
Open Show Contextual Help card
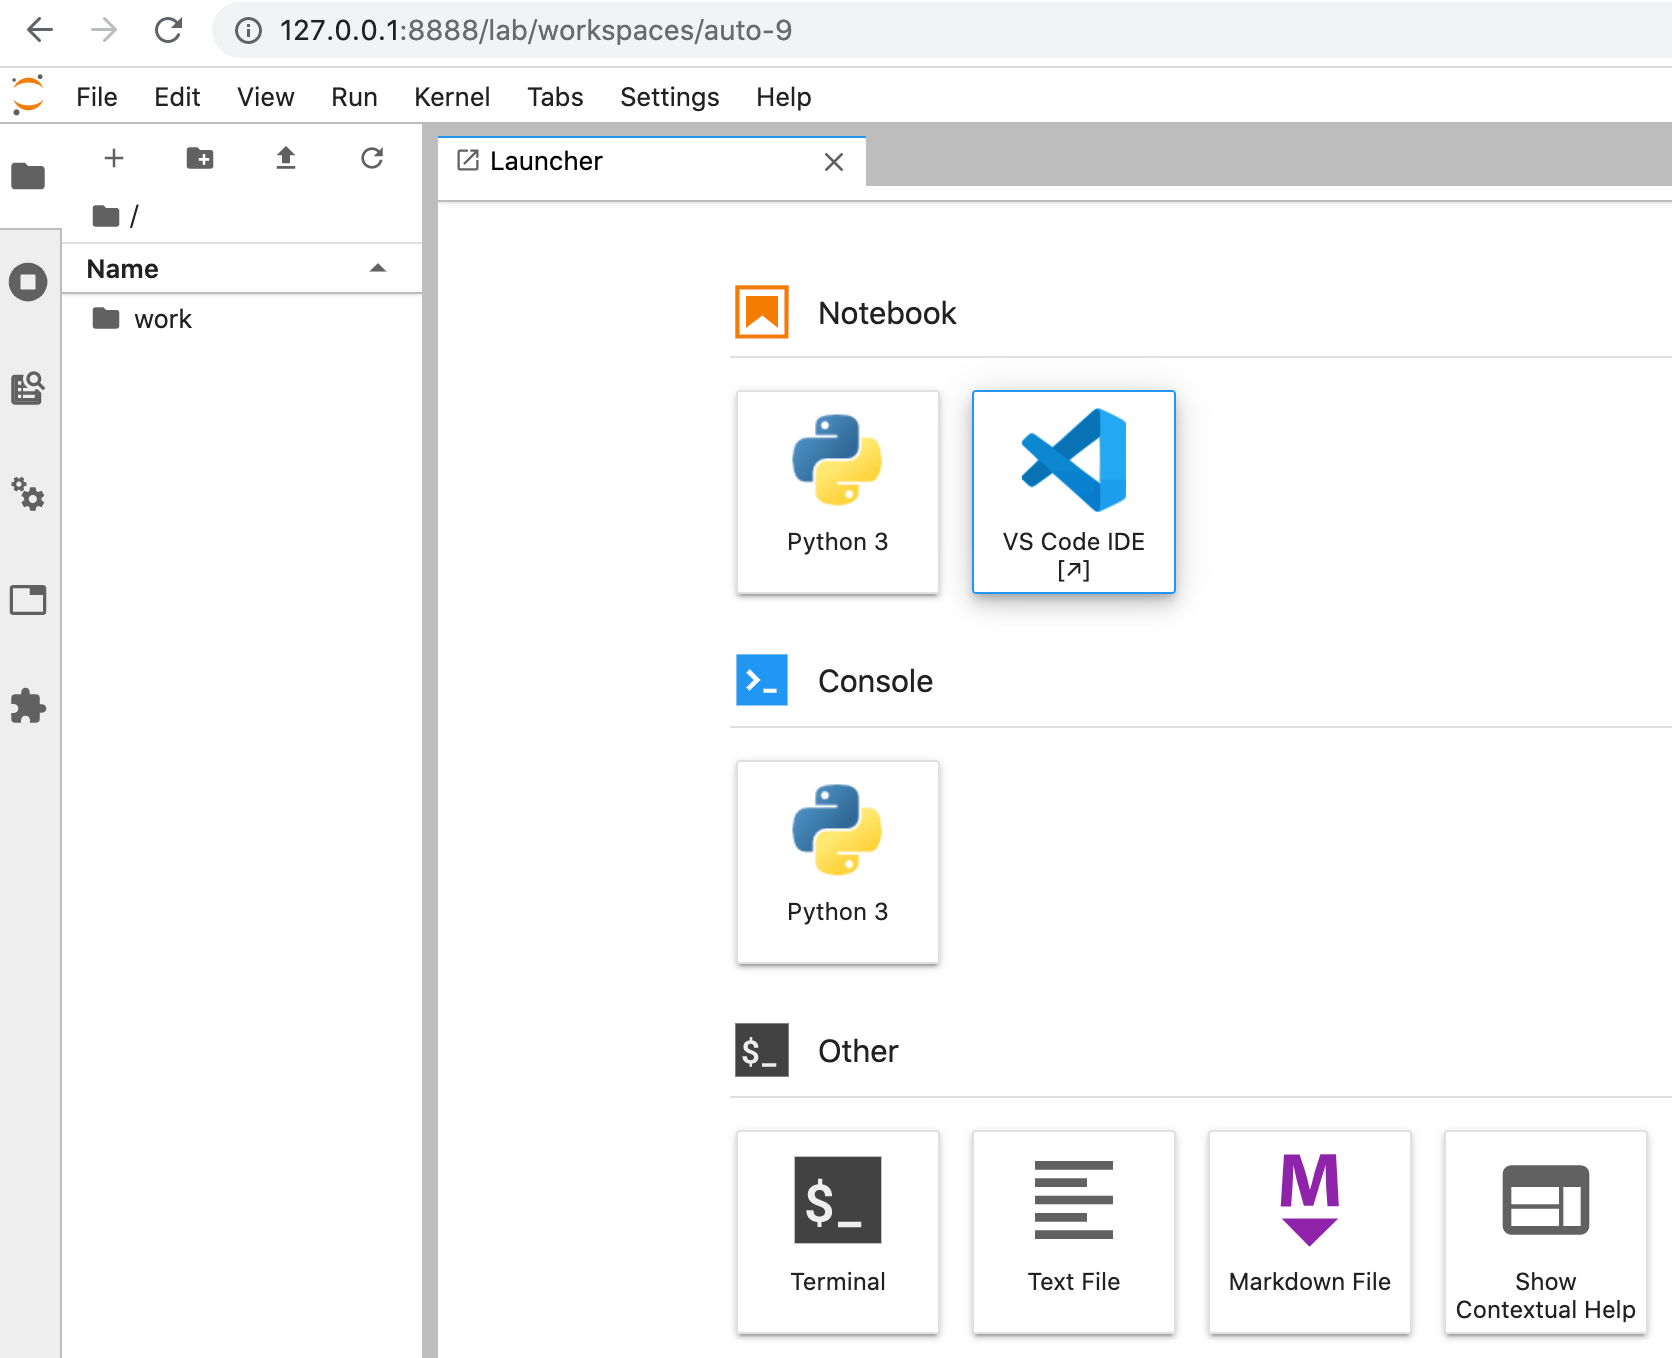click(x=1546, y=1232)
